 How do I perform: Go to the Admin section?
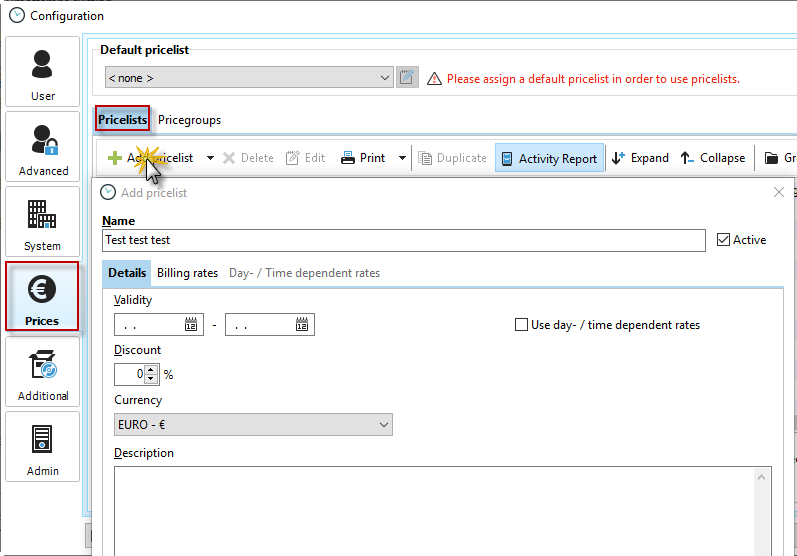tap(43, 447)
